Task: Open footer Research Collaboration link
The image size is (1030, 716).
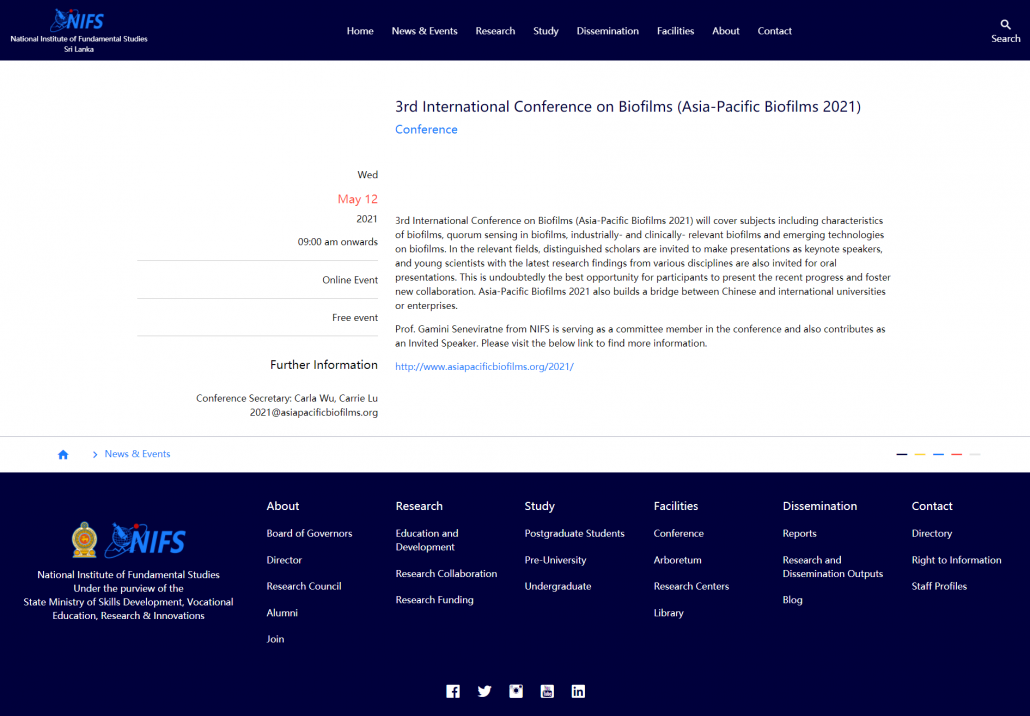Action: coord(446,573)
